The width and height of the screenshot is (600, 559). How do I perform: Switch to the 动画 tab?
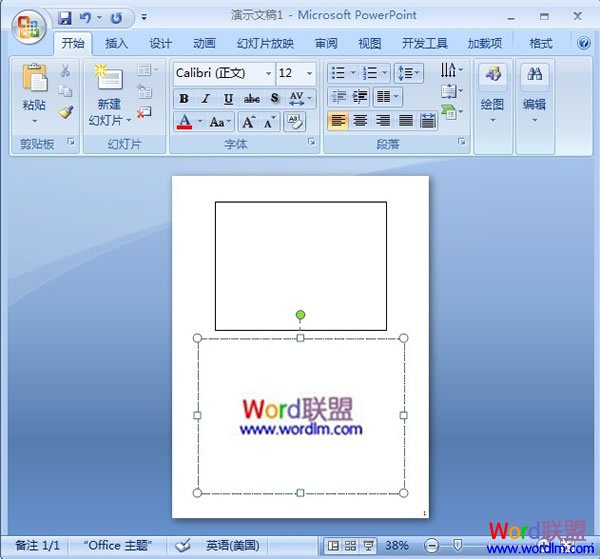[x=204, y=44]
